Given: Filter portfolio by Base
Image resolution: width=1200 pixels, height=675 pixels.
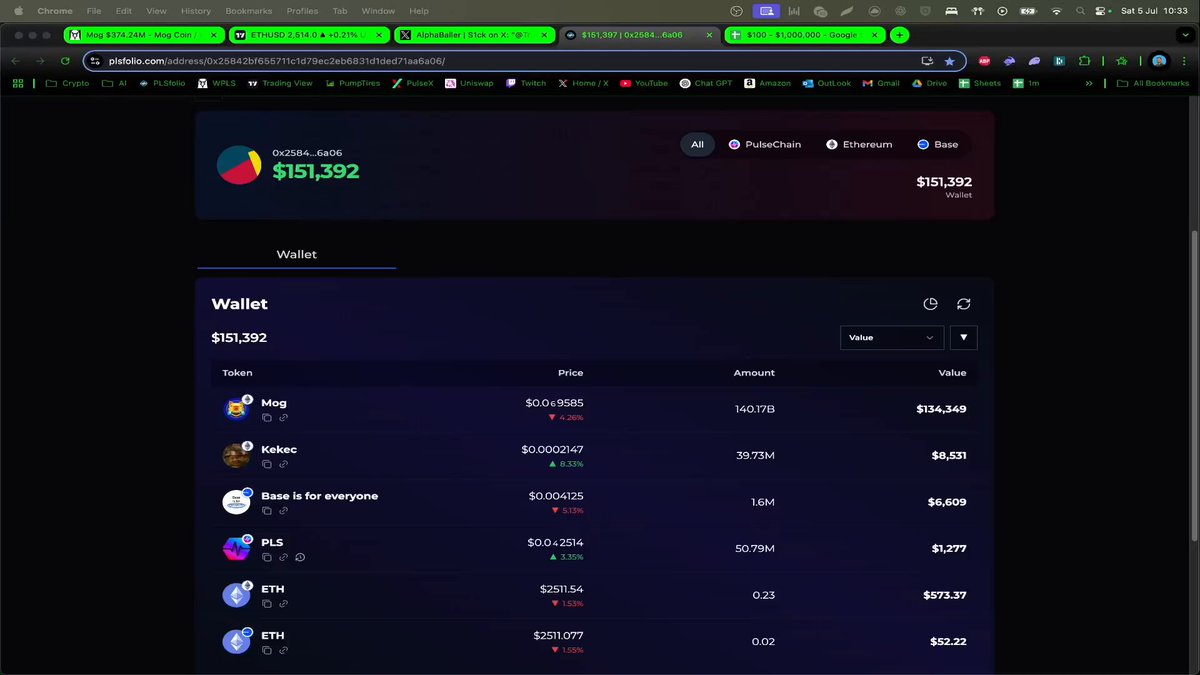Looking at the screenshot, I should point(938,145).
